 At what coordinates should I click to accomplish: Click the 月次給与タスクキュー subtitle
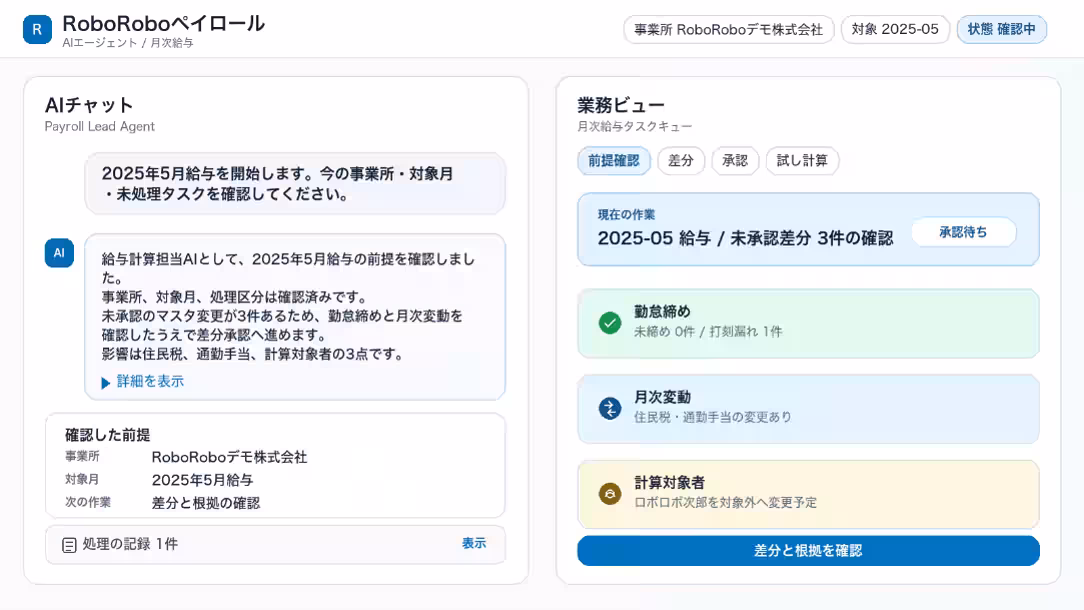tap(635, 127)
